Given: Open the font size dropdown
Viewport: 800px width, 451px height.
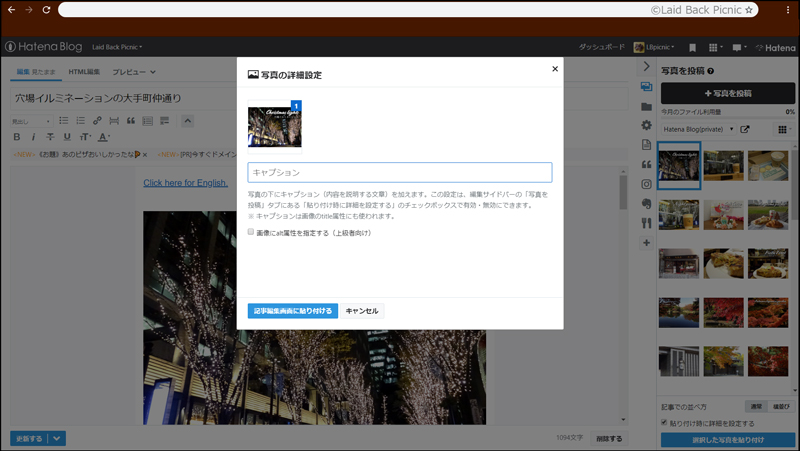Looking at the screenshot, I should tap(85, 137).
